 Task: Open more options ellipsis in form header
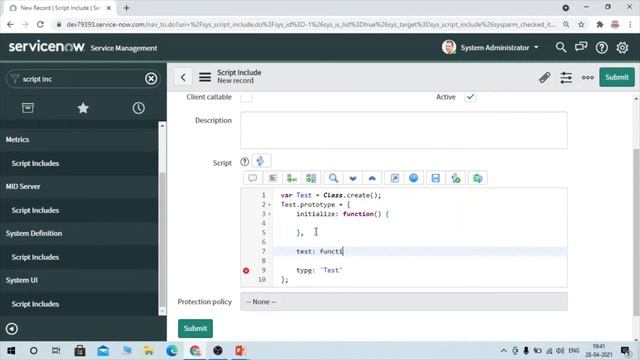(x=588, y=78)
